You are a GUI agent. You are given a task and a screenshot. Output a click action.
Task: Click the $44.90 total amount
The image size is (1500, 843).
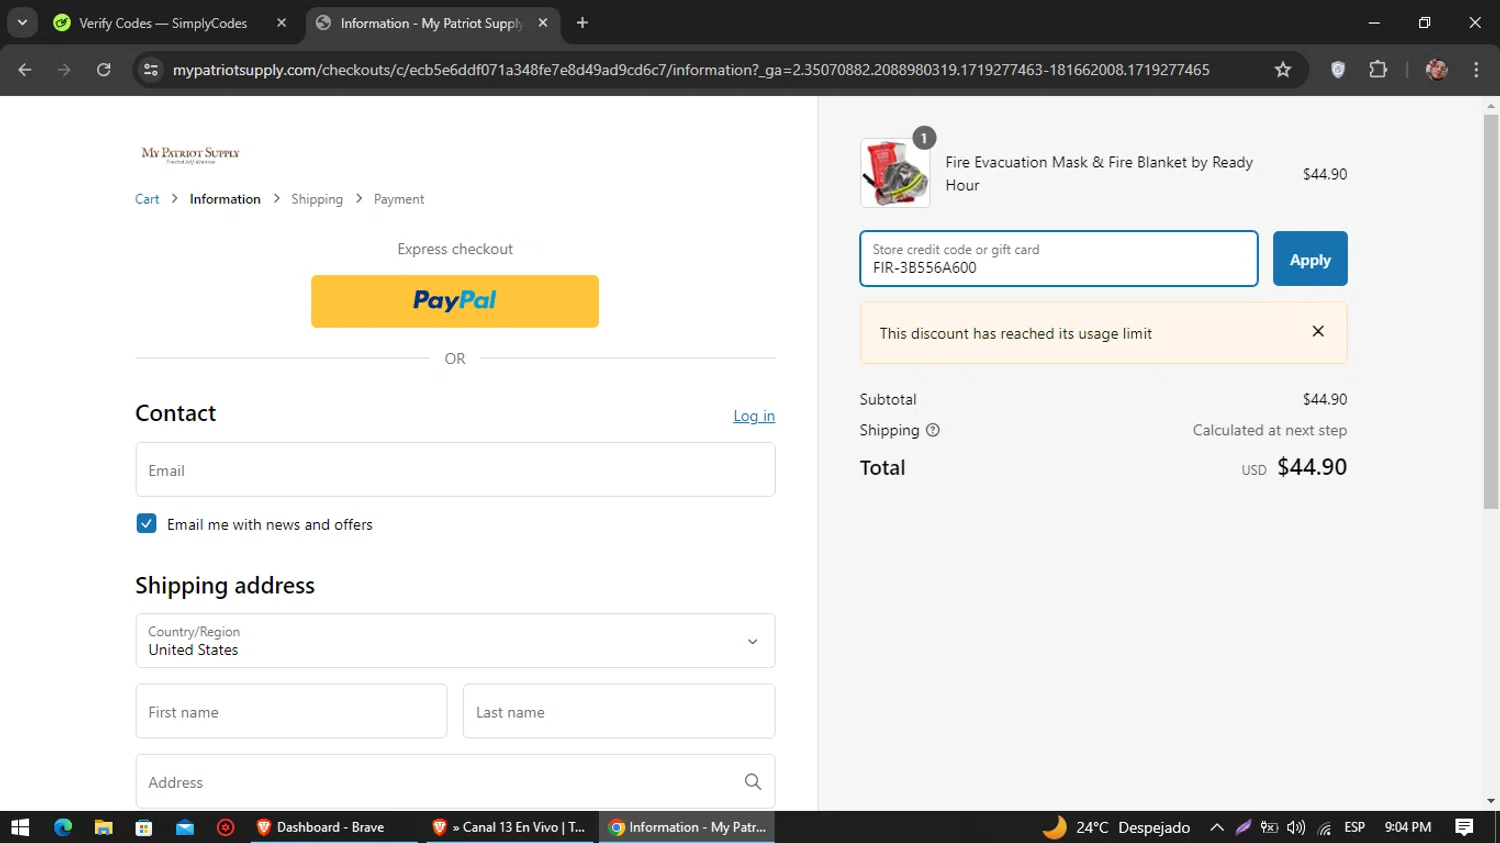[x=1312, y=467]
